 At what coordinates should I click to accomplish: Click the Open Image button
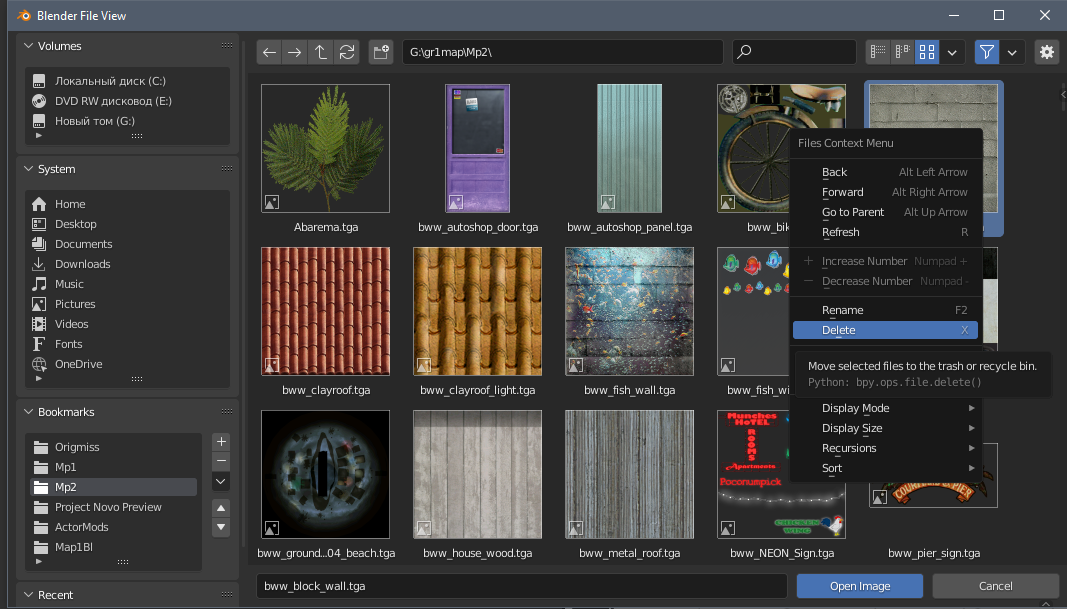[x=859, y=586]
